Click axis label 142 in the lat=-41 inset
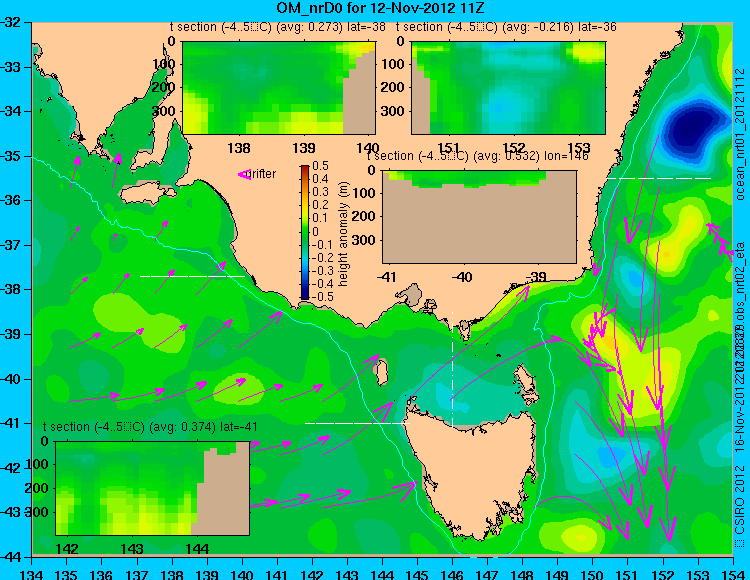Viewport: 750px width, 580px height. [x=68, y=549]
